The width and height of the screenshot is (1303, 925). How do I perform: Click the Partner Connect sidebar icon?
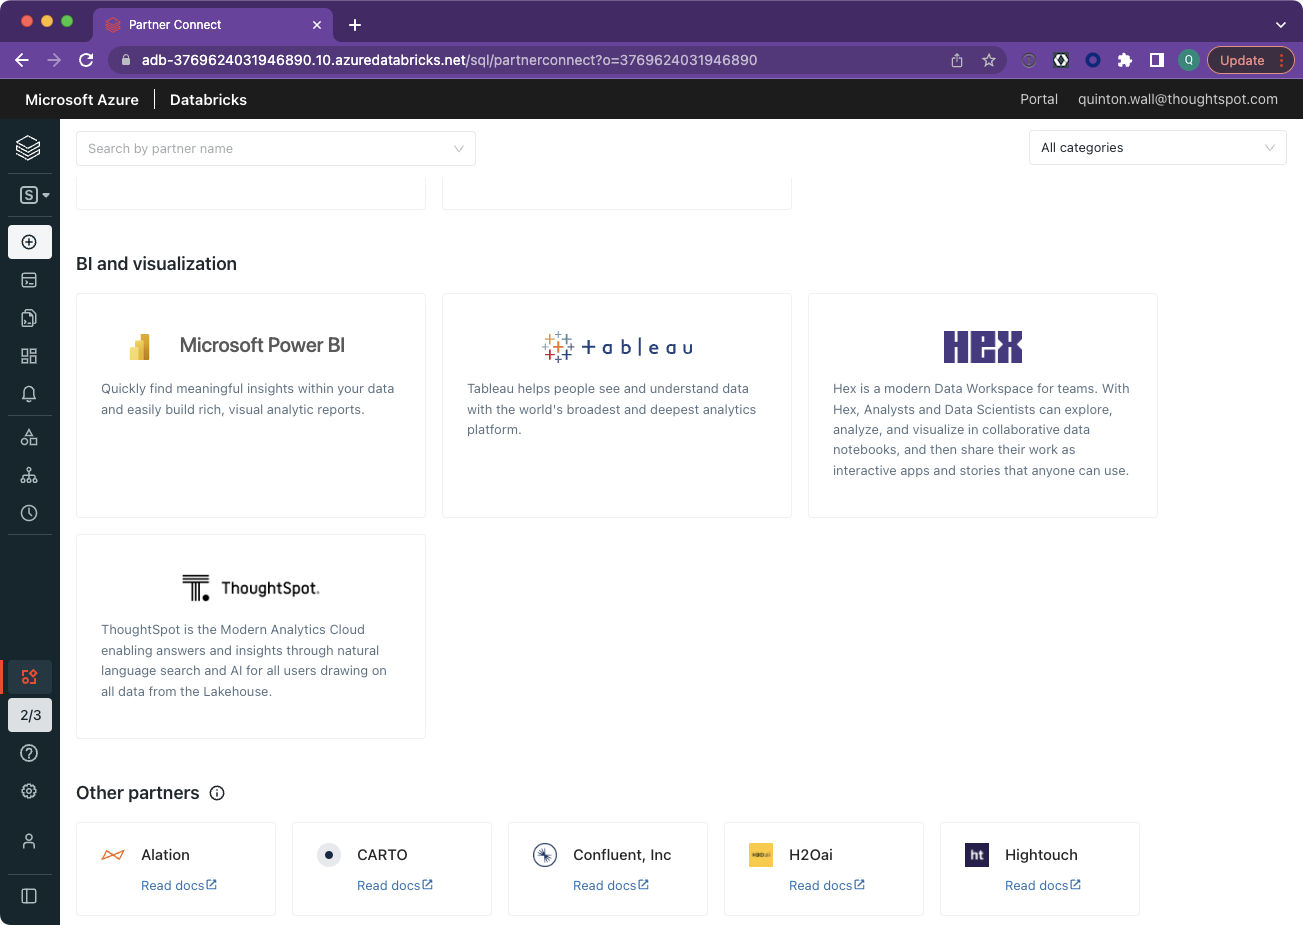click(29, 677)
